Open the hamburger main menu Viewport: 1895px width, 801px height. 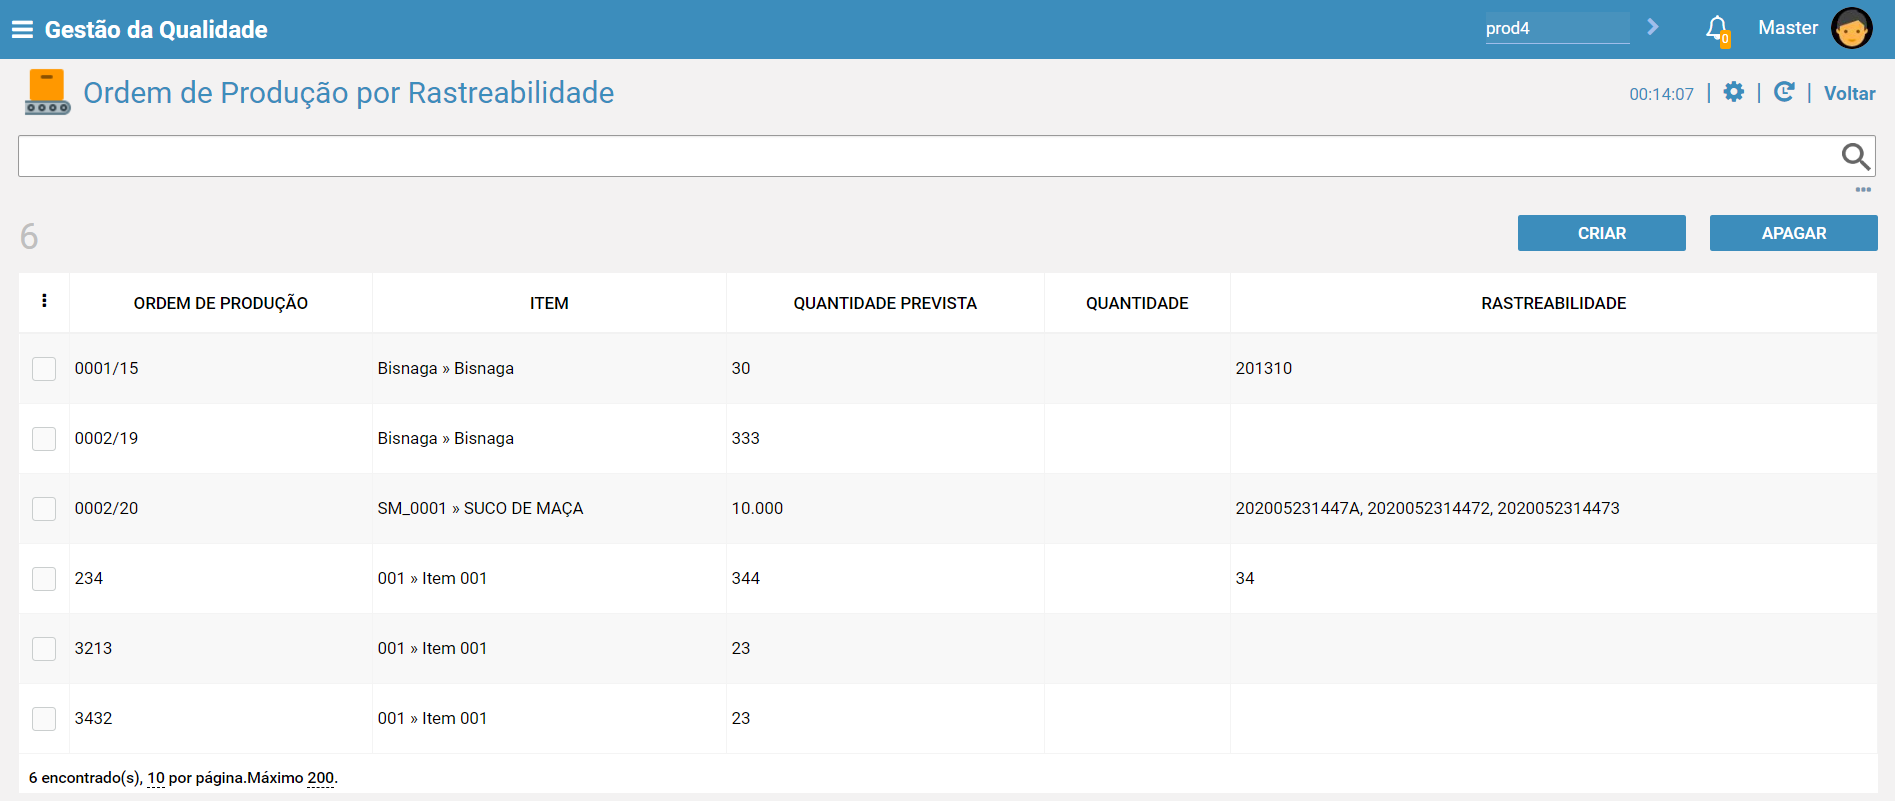pyautogui.click(x=22, y=30)
